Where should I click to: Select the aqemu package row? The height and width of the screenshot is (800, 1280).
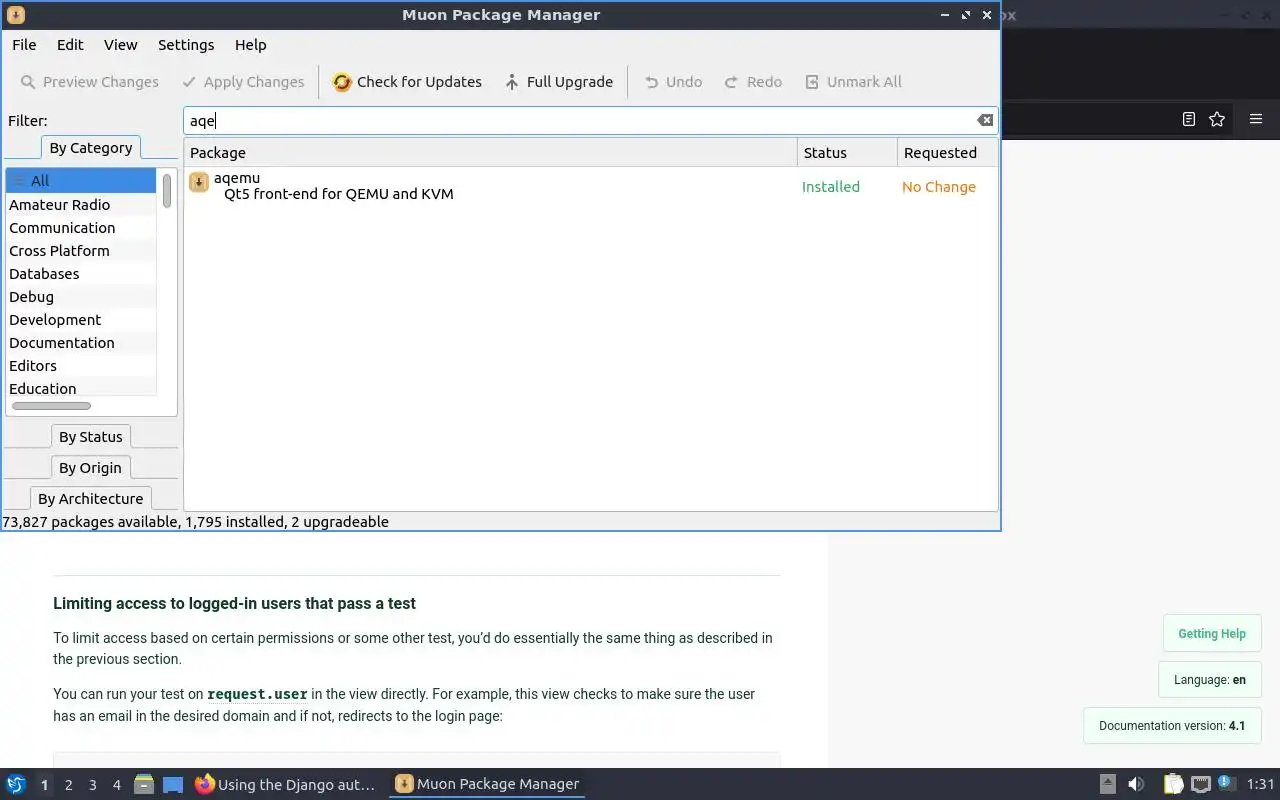tap(590, 186)
